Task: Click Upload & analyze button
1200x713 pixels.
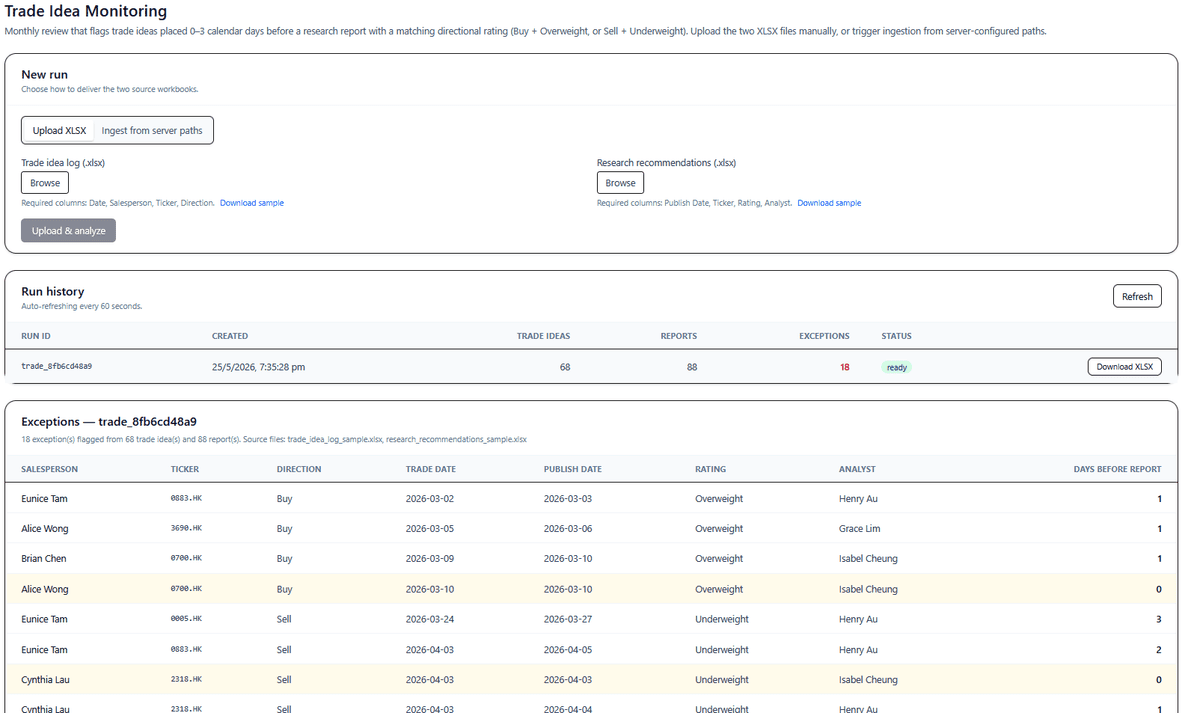Action: pyautogui.click(x=68, y=231)
